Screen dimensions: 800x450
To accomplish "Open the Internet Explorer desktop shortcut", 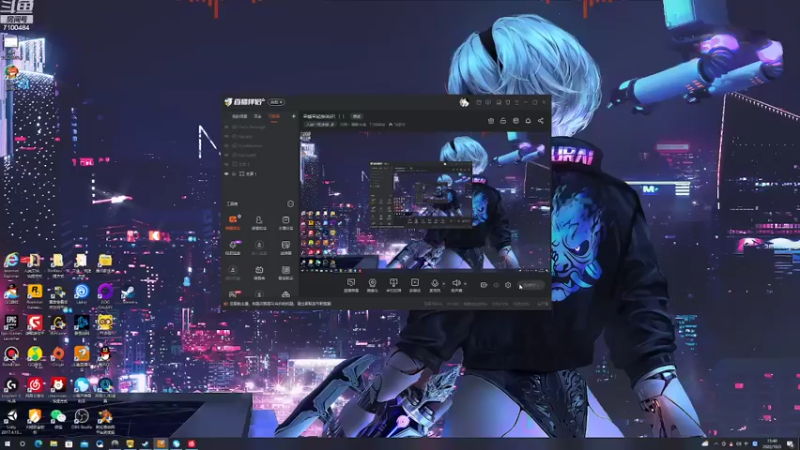I will click(x=11, y=264).
